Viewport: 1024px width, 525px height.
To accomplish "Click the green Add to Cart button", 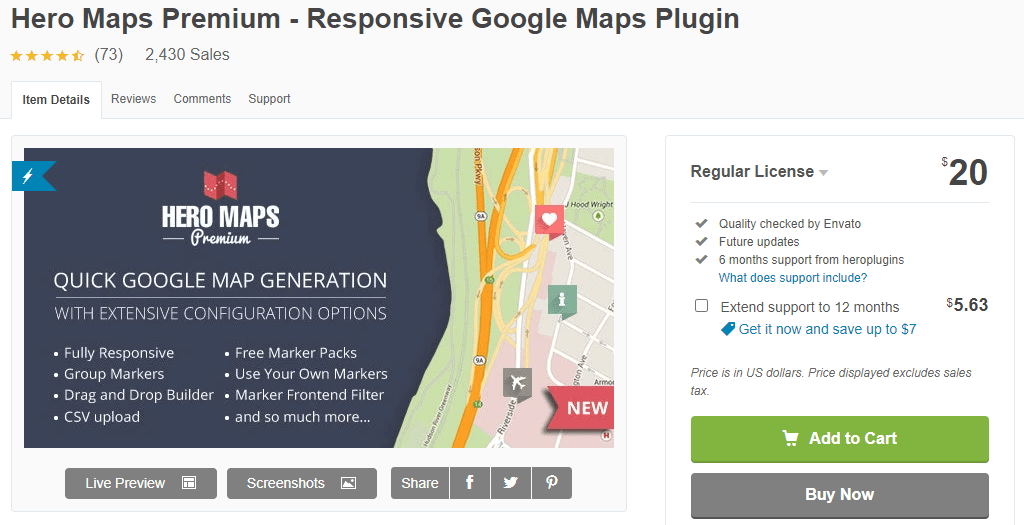I will coord(840,439).
